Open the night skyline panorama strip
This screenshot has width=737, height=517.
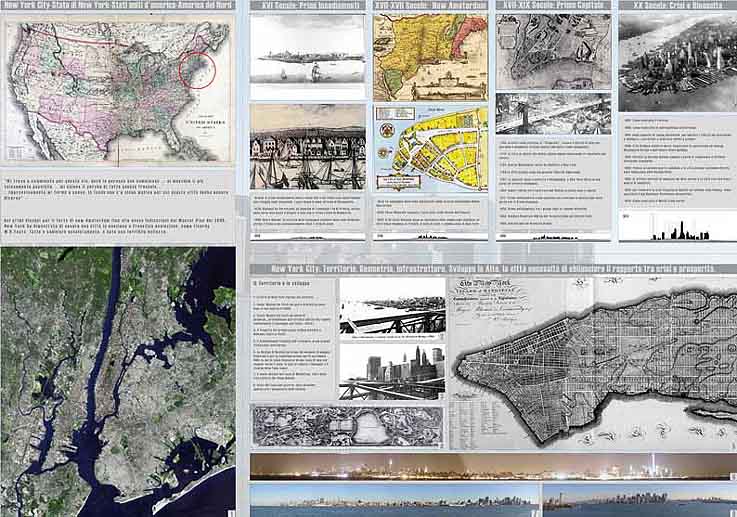point(493,467)
